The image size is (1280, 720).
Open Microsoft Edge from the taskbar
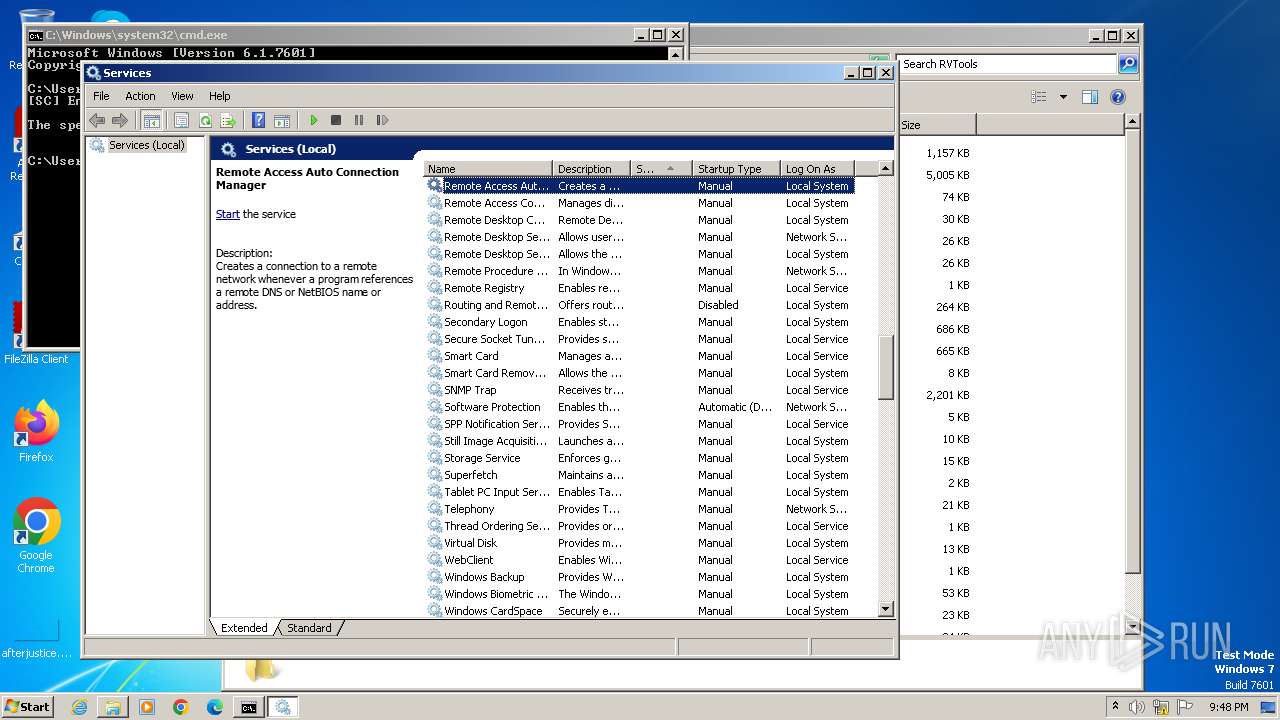215,707
